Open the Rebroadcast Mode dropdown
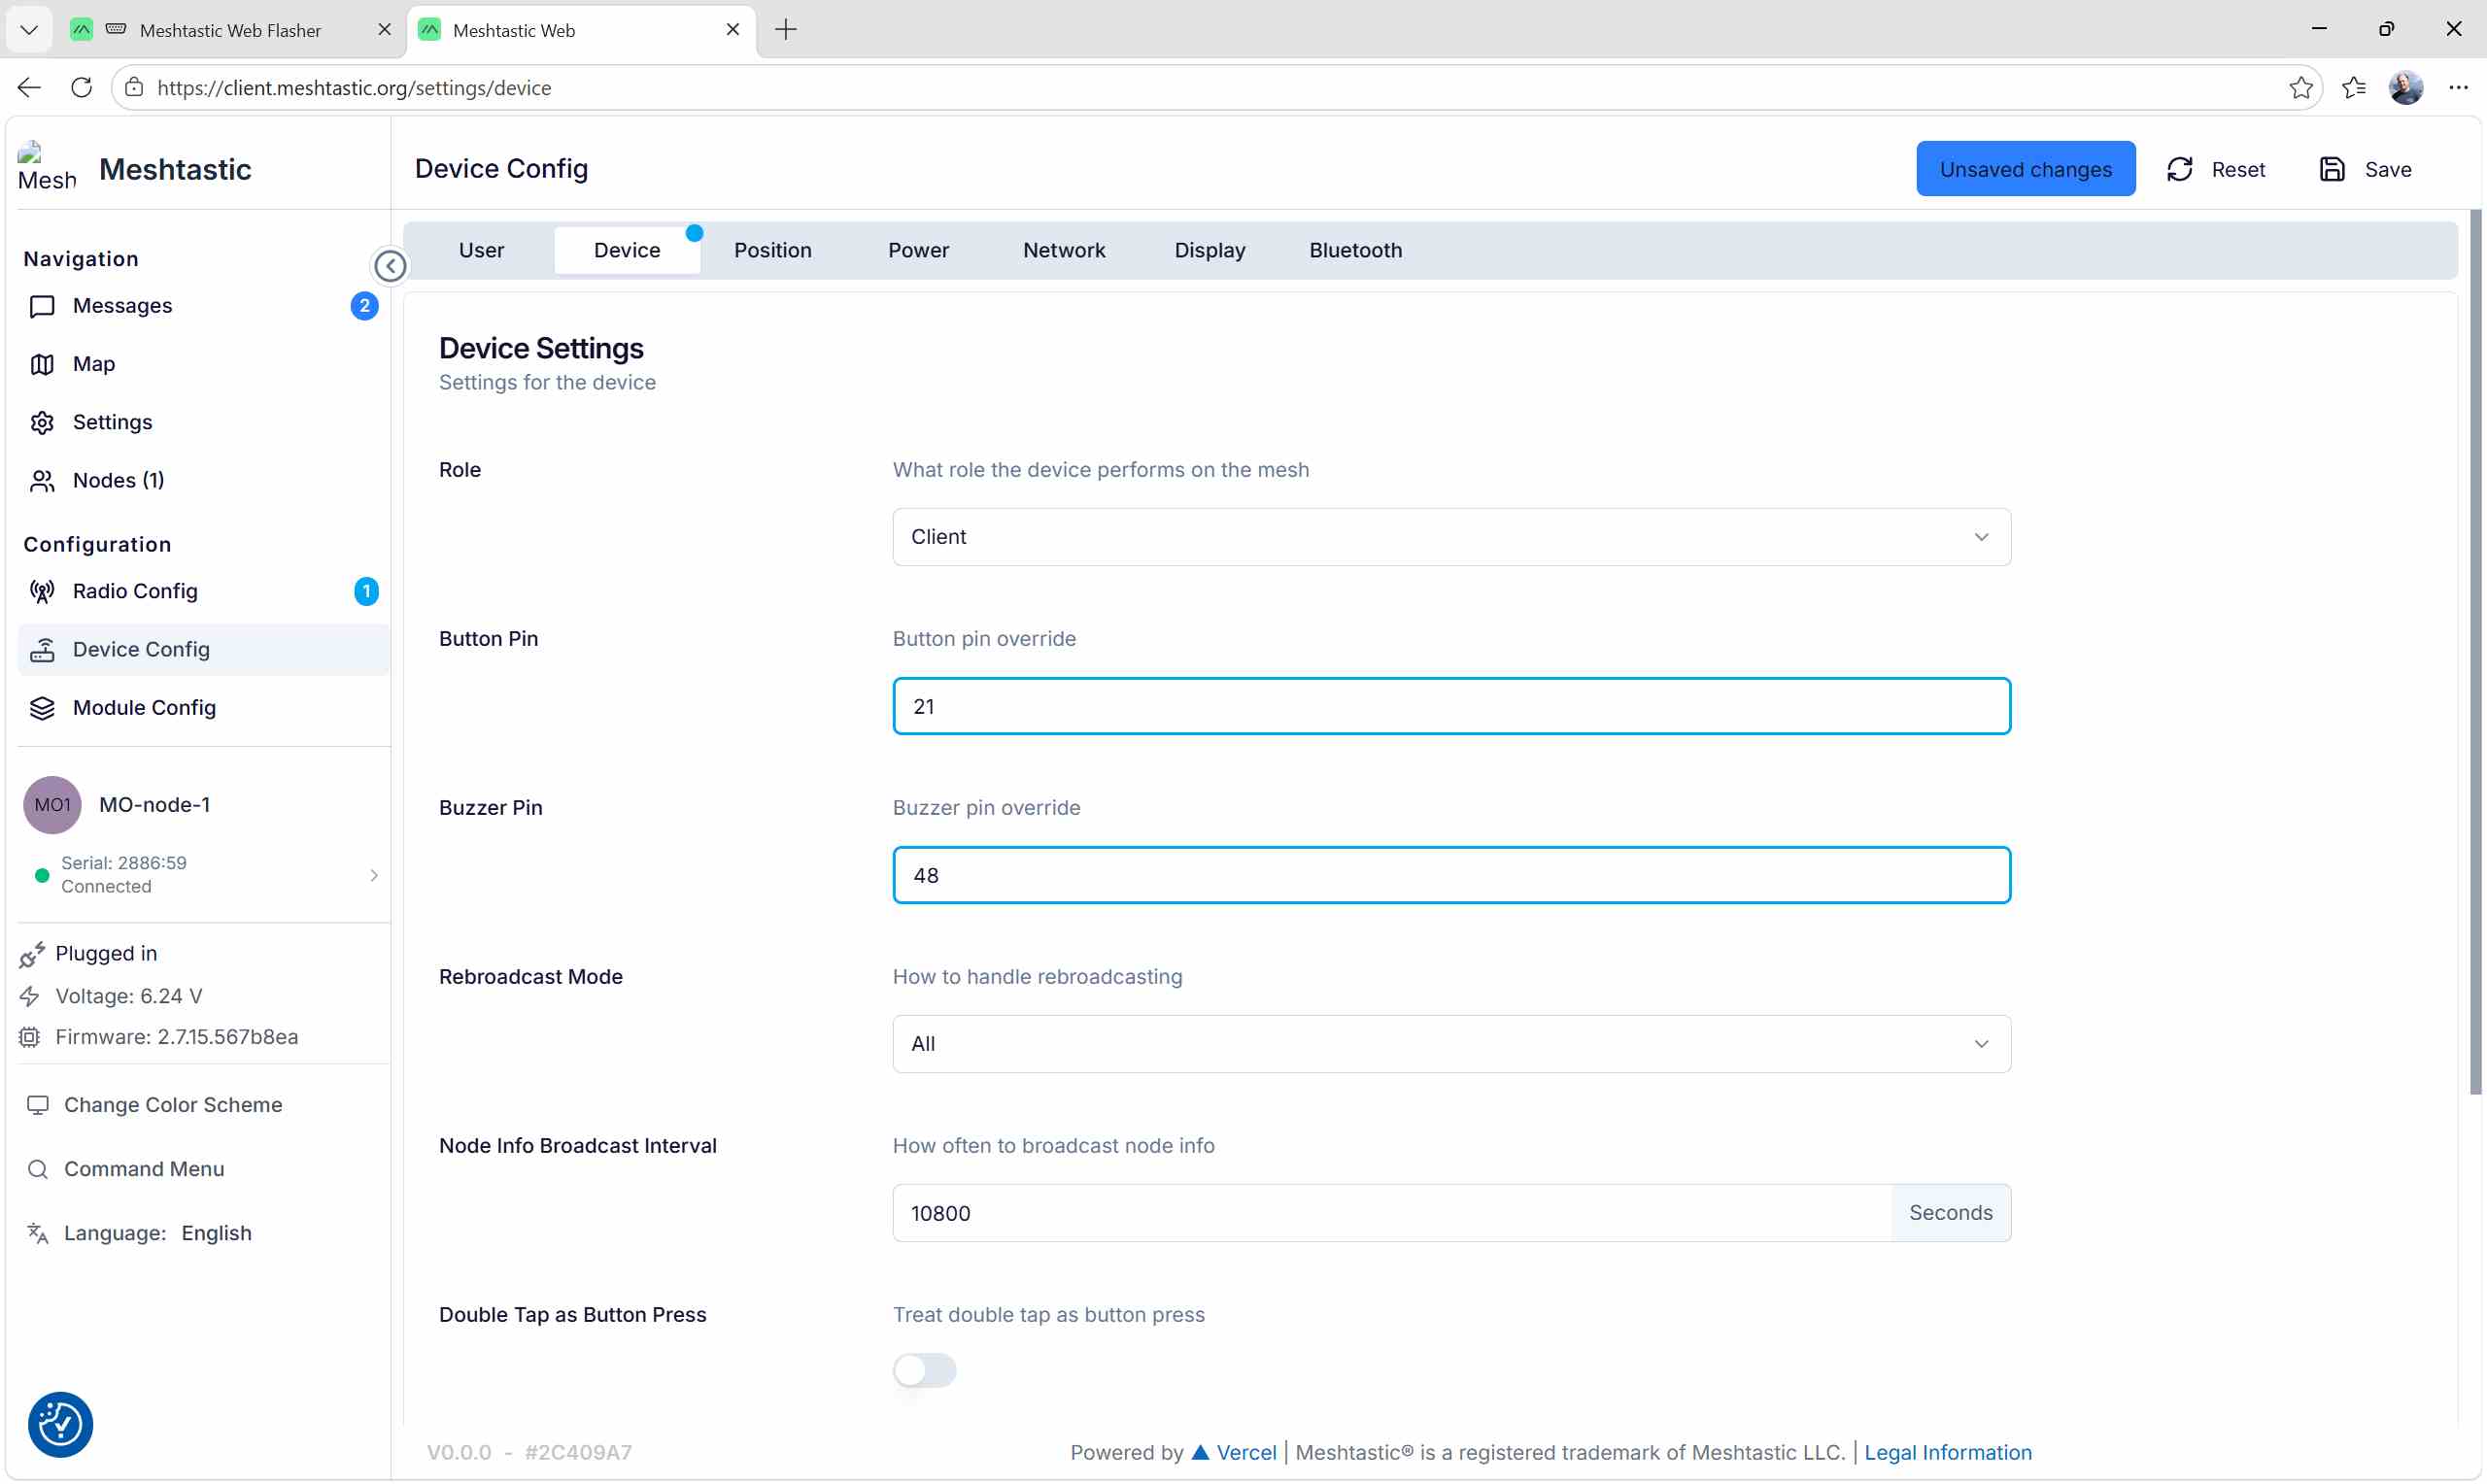The width and height of the screenshot is (2487, 1484). point(1451,1044)
